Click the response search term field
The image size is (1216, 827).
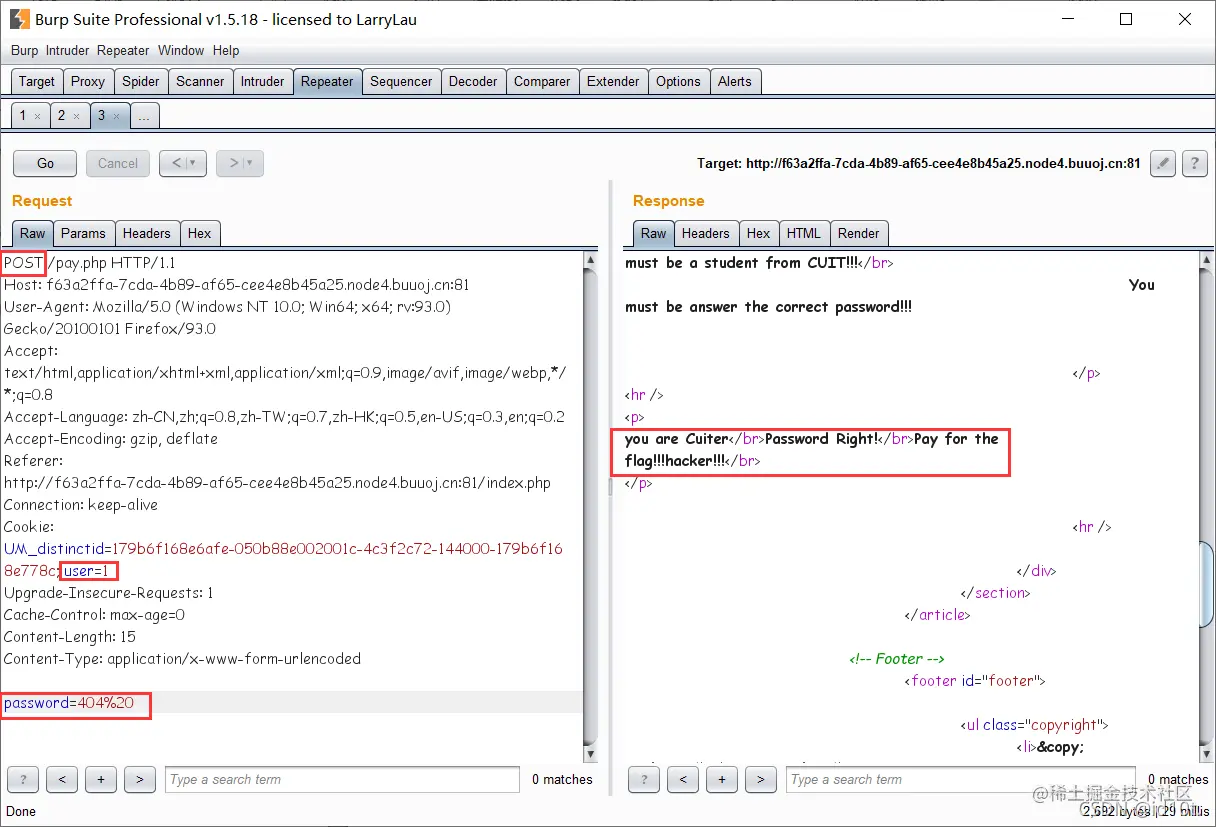pos(962,779)
